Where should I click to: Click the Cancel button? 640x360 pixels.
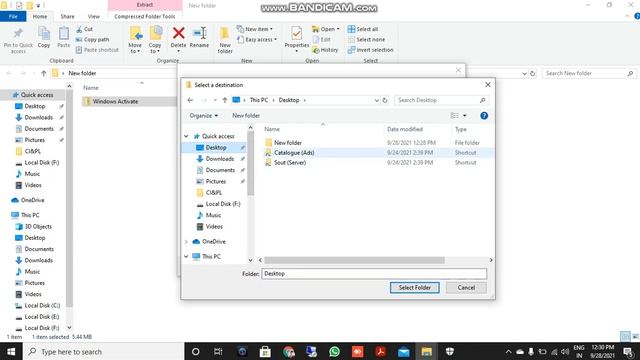466,288
